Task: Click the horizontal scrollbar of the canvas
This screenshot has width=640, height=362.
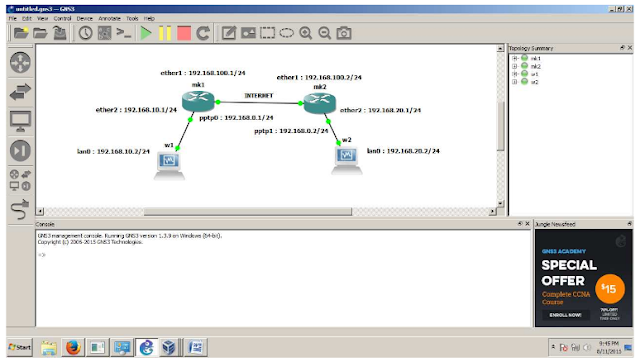Action: tap(248, 211)
